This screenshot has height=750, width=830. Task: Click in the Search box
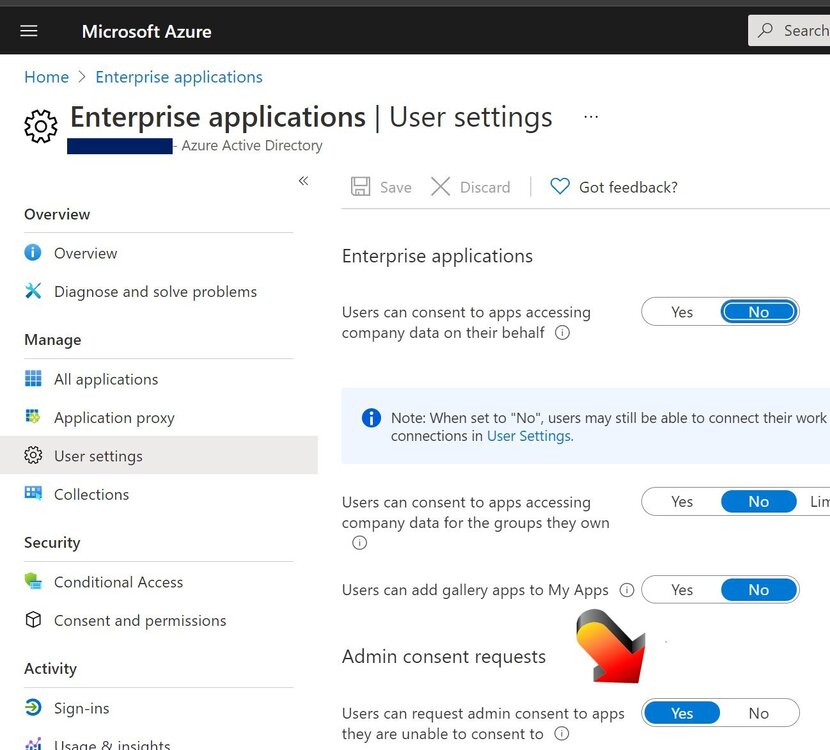(789, 30)
